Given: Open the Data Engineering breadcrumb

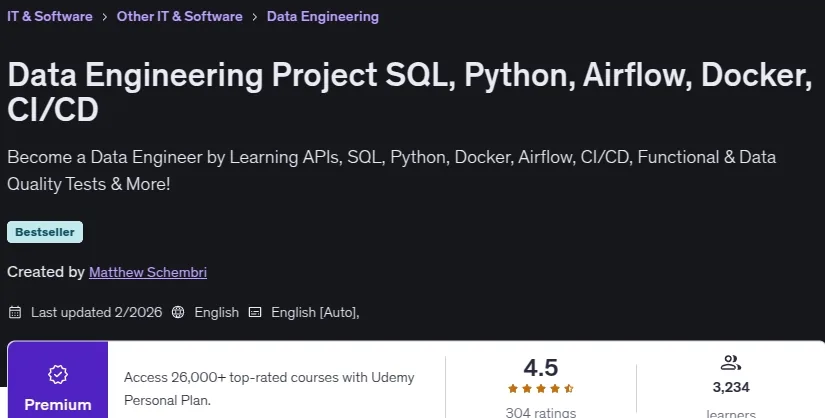Looking at the screenshot, I should pyautogui.click(x=323, y=16).
